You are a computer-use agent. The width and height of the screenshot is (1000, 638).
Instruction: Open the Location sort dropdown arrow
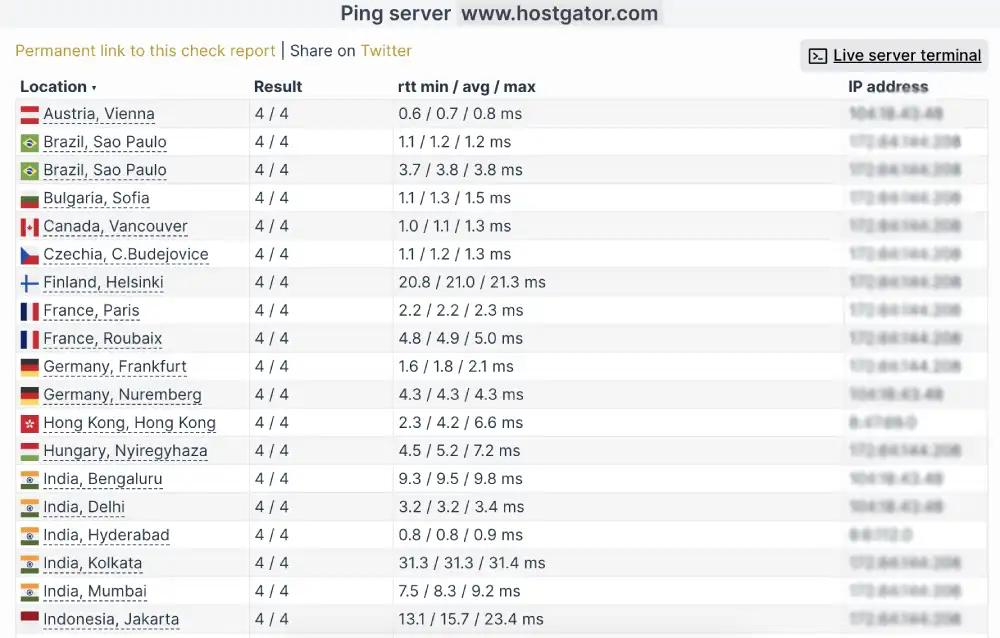[x=93, y=87]
